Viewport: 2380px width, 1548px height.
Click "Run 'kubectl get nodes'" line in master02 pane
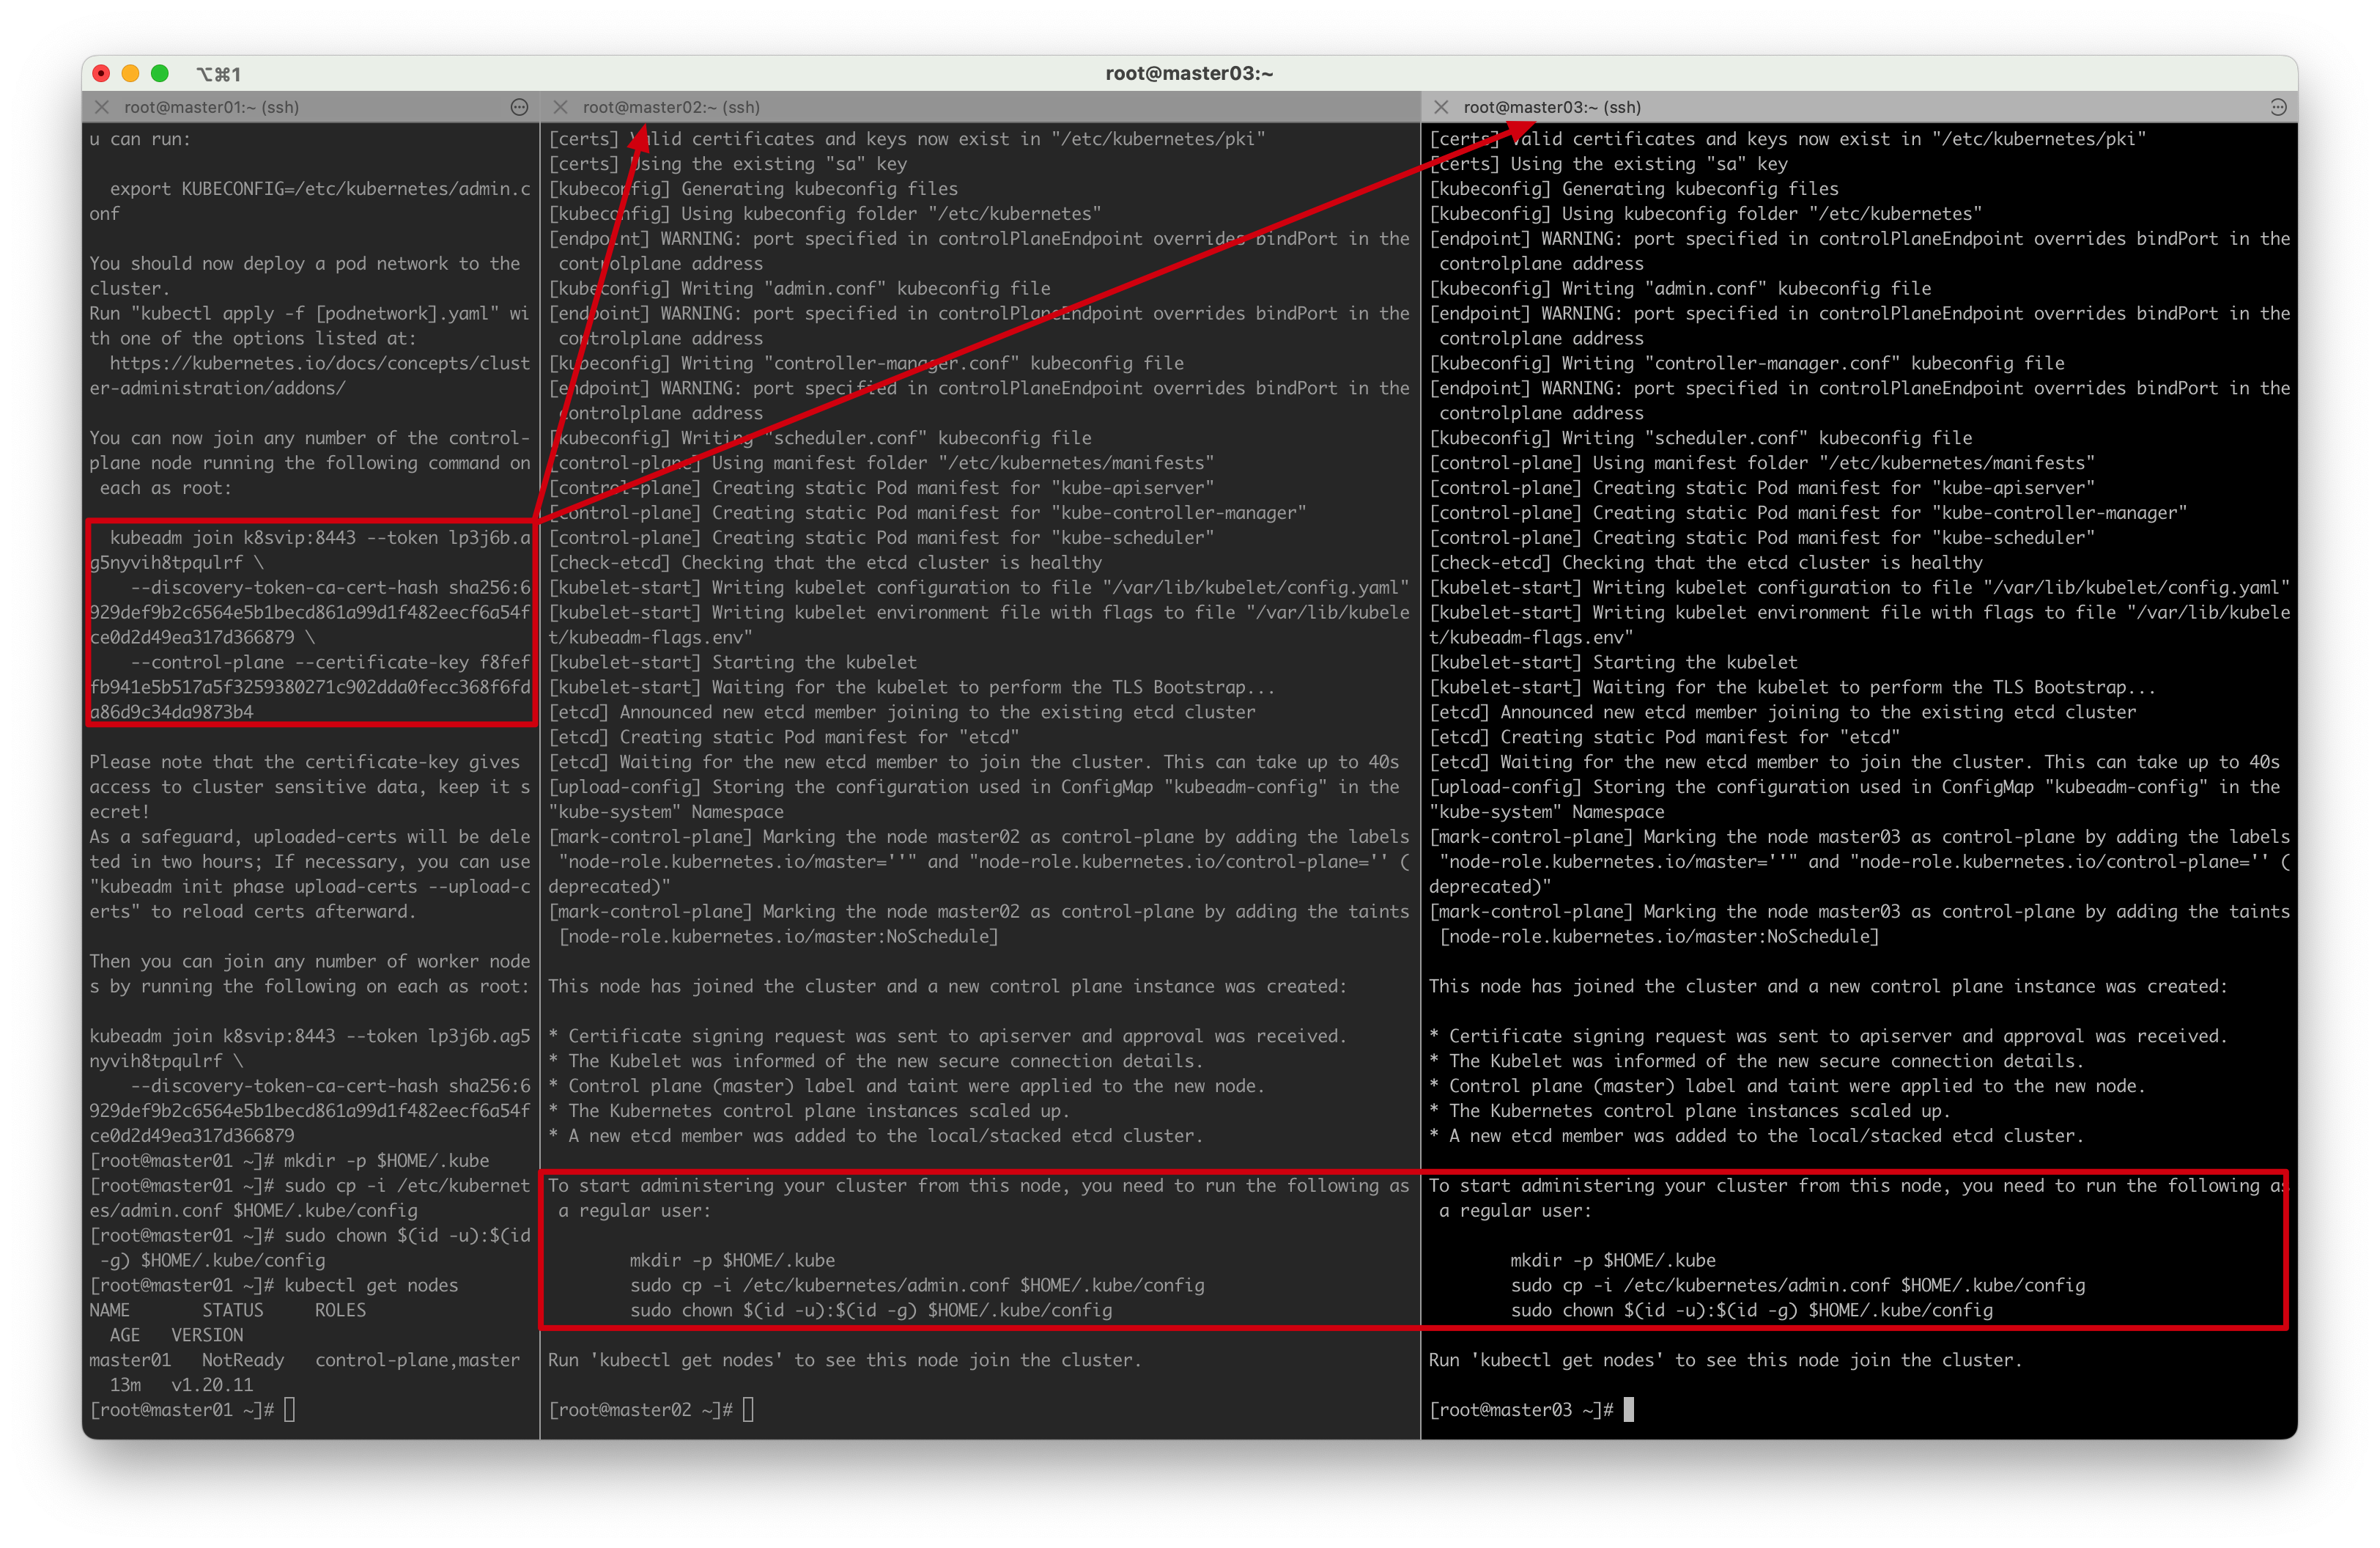click(x=845, y=1360)
